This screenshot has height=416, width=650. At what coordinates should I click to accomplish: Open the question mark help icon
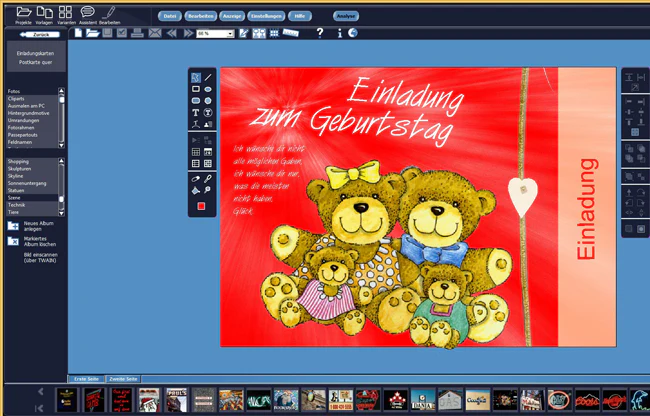(320, 33)
